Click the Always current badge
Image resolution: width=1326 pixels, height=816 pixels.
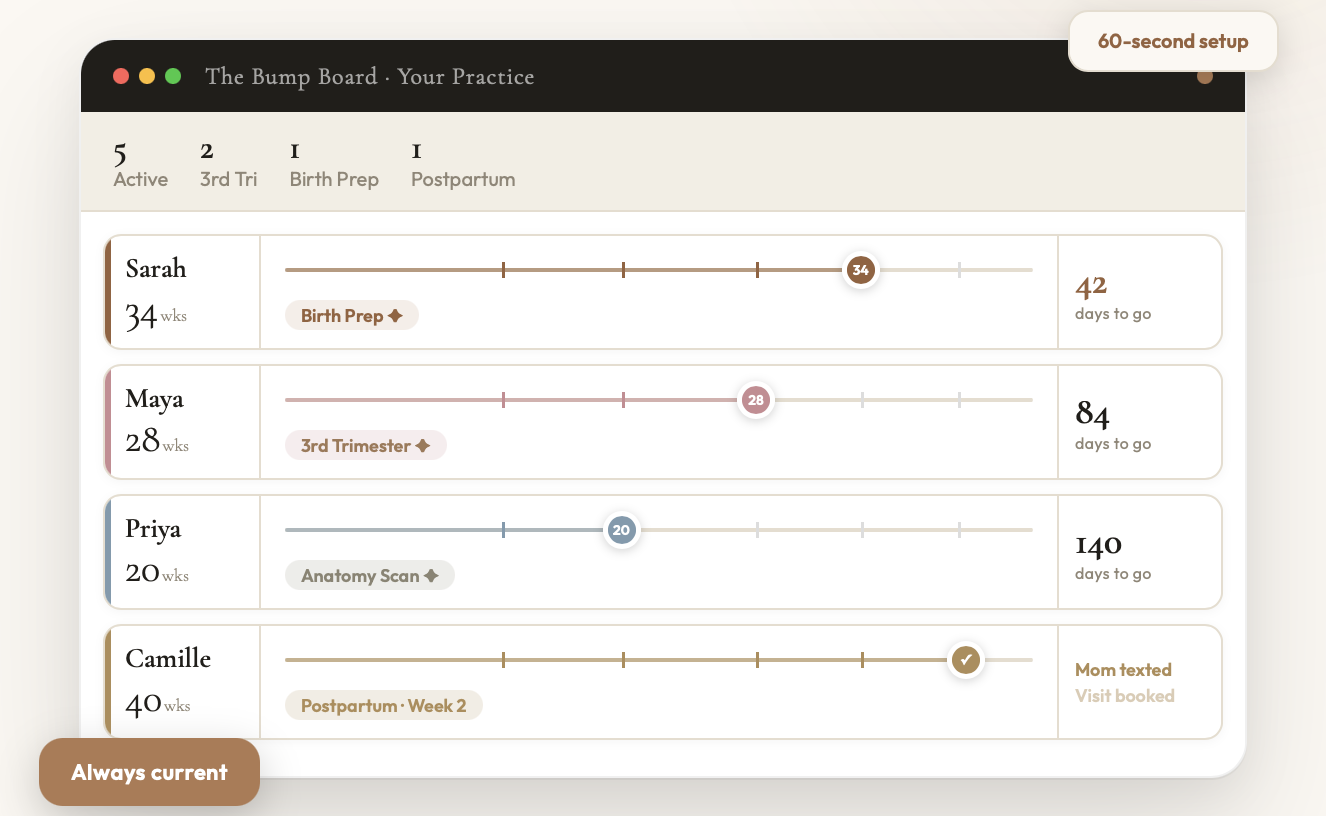(149, 772)
